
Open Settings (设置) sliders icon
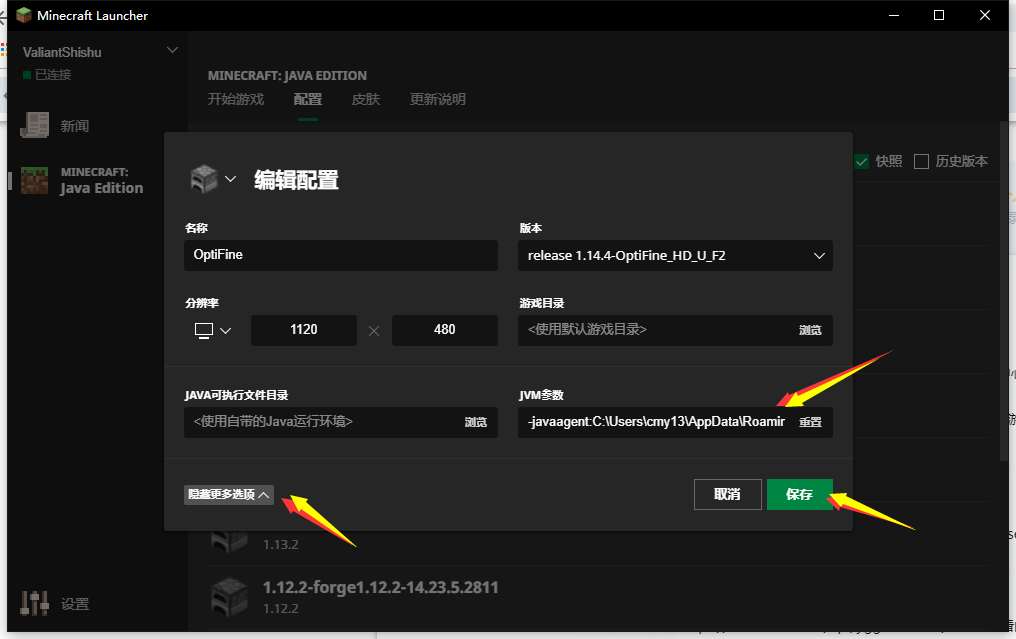pos(34,603)
